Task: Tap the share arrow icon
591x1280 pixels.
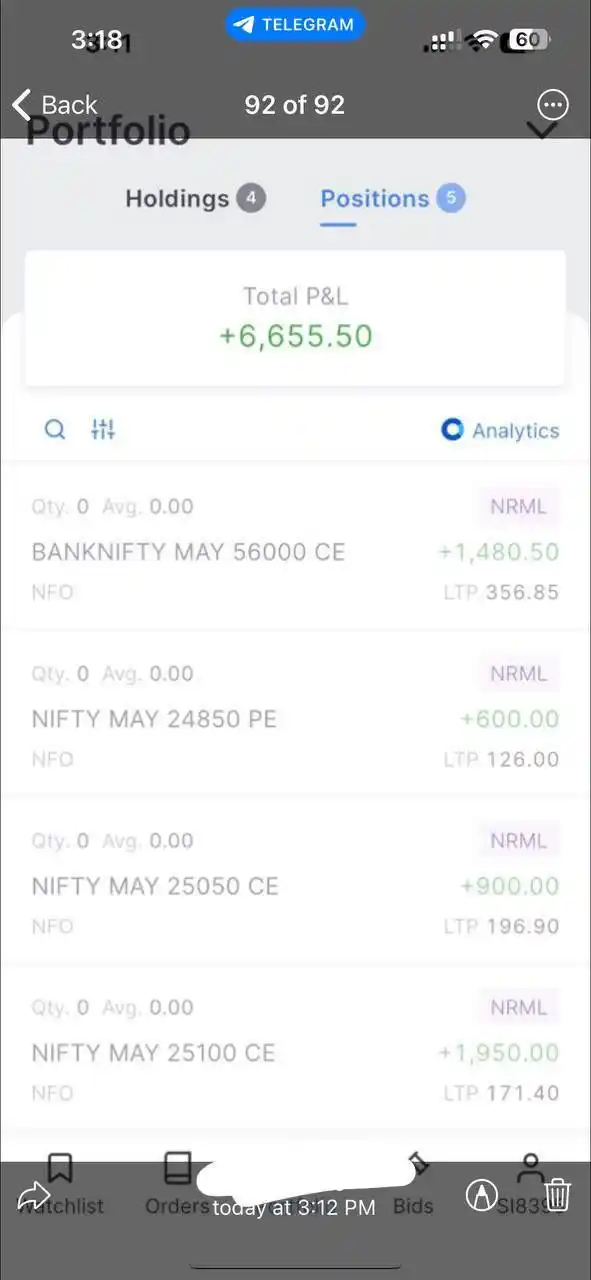Action: point(34,1195)
